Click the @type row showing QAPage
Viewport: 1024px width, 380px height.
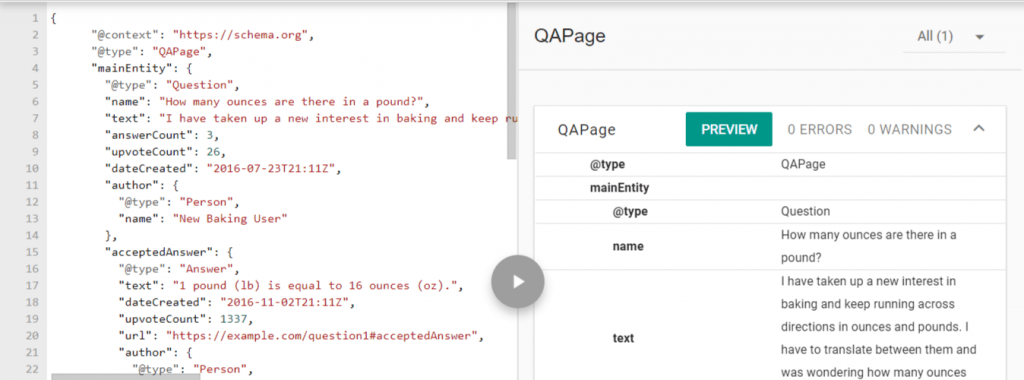tap(771, 165)
